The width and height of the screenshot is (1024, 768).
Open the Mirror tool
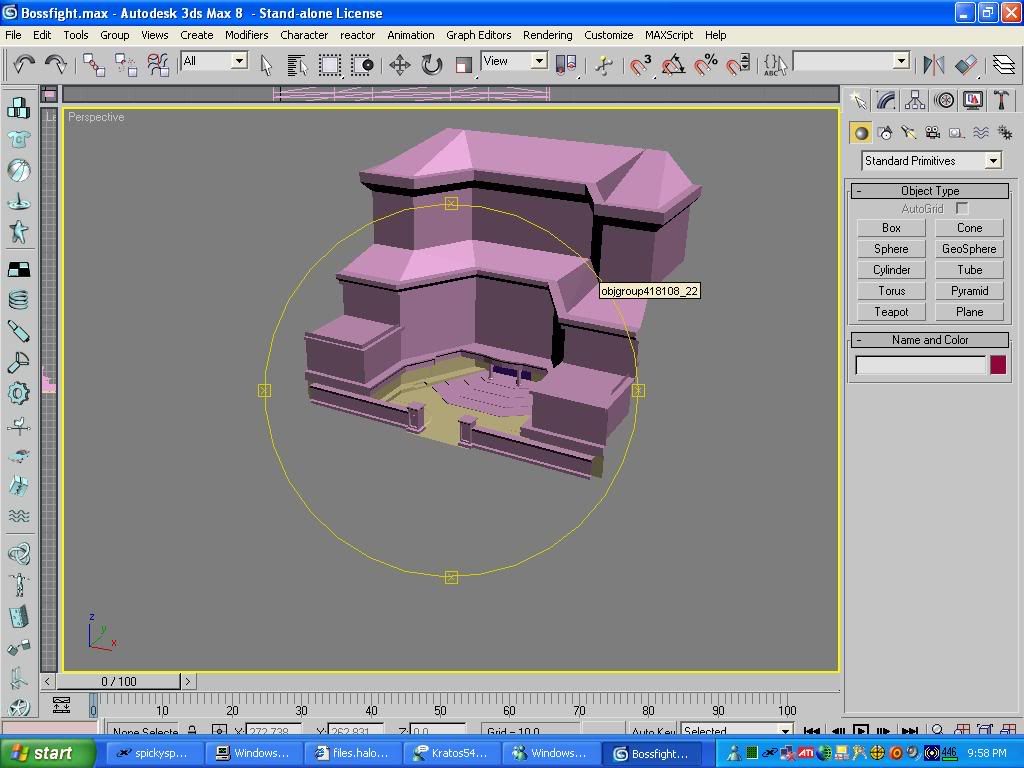point(934,64)
